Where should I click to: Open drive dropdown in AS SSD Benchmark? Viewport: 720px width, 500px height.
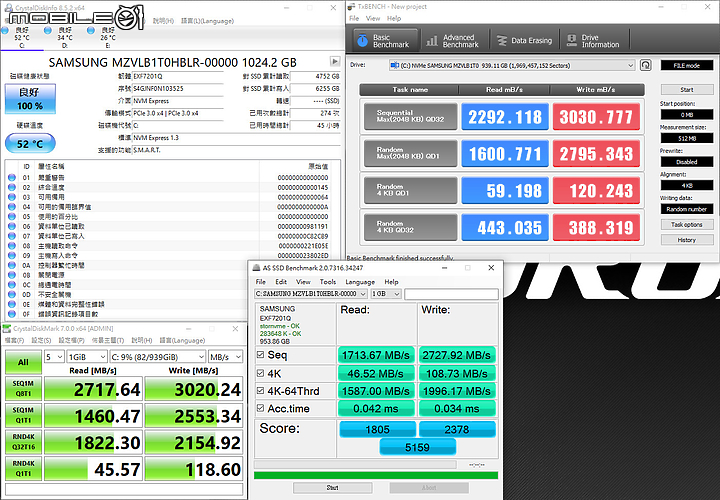pos(311,293)
